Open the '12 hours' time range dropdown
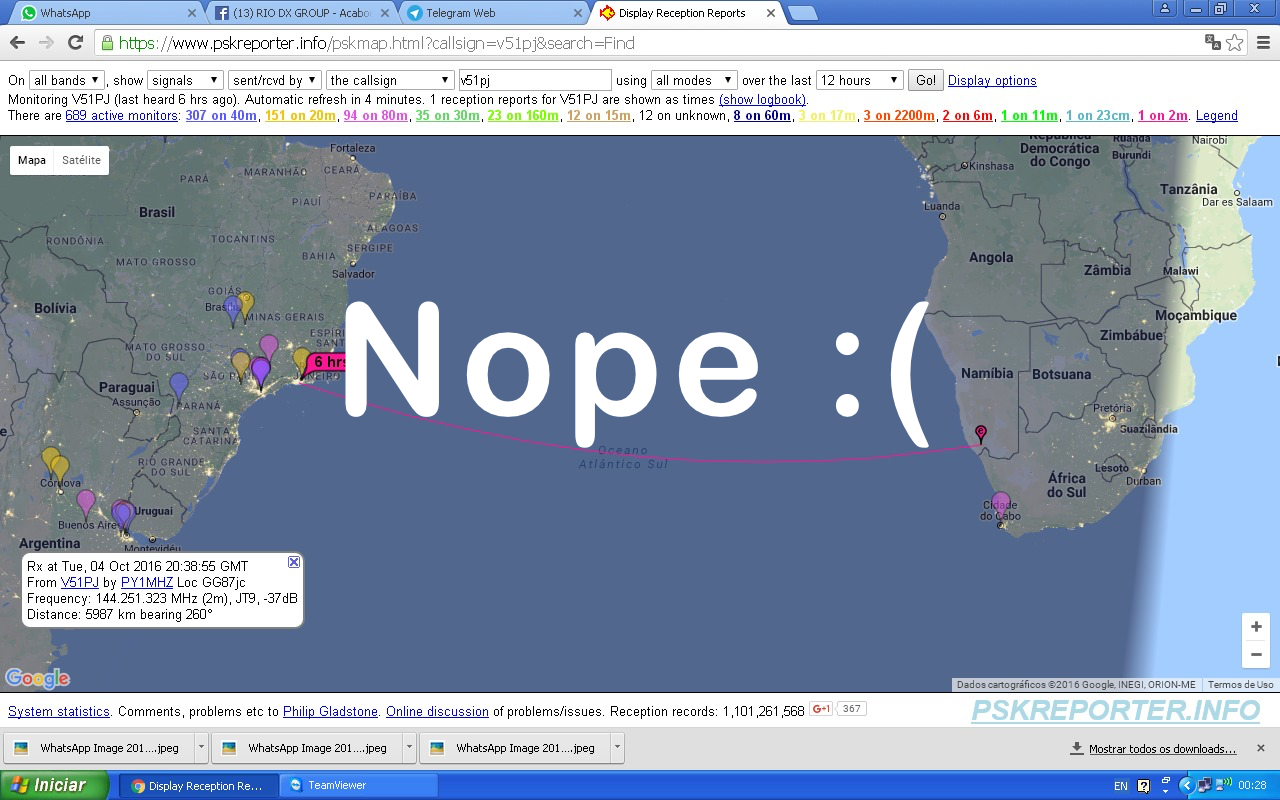The image size is (1280, 800). [x=860, y=80]
